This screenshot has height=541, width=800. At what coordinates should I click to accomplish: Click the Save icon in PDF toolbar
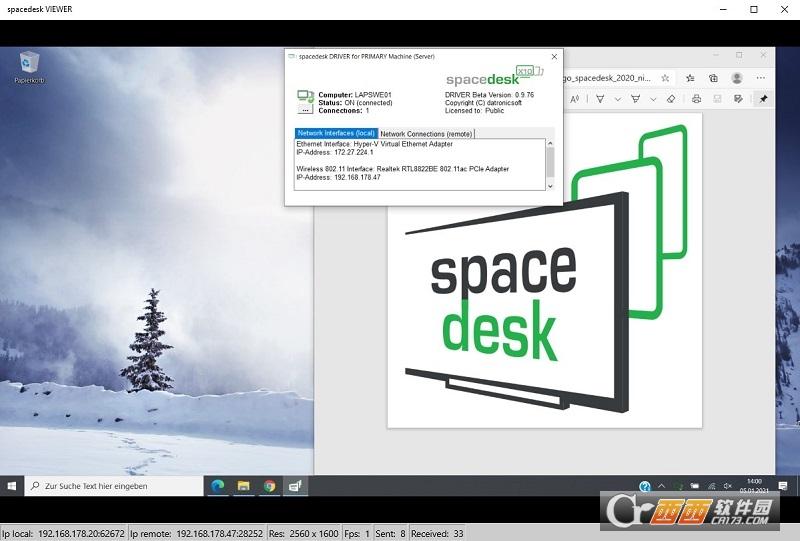point(717,99)
